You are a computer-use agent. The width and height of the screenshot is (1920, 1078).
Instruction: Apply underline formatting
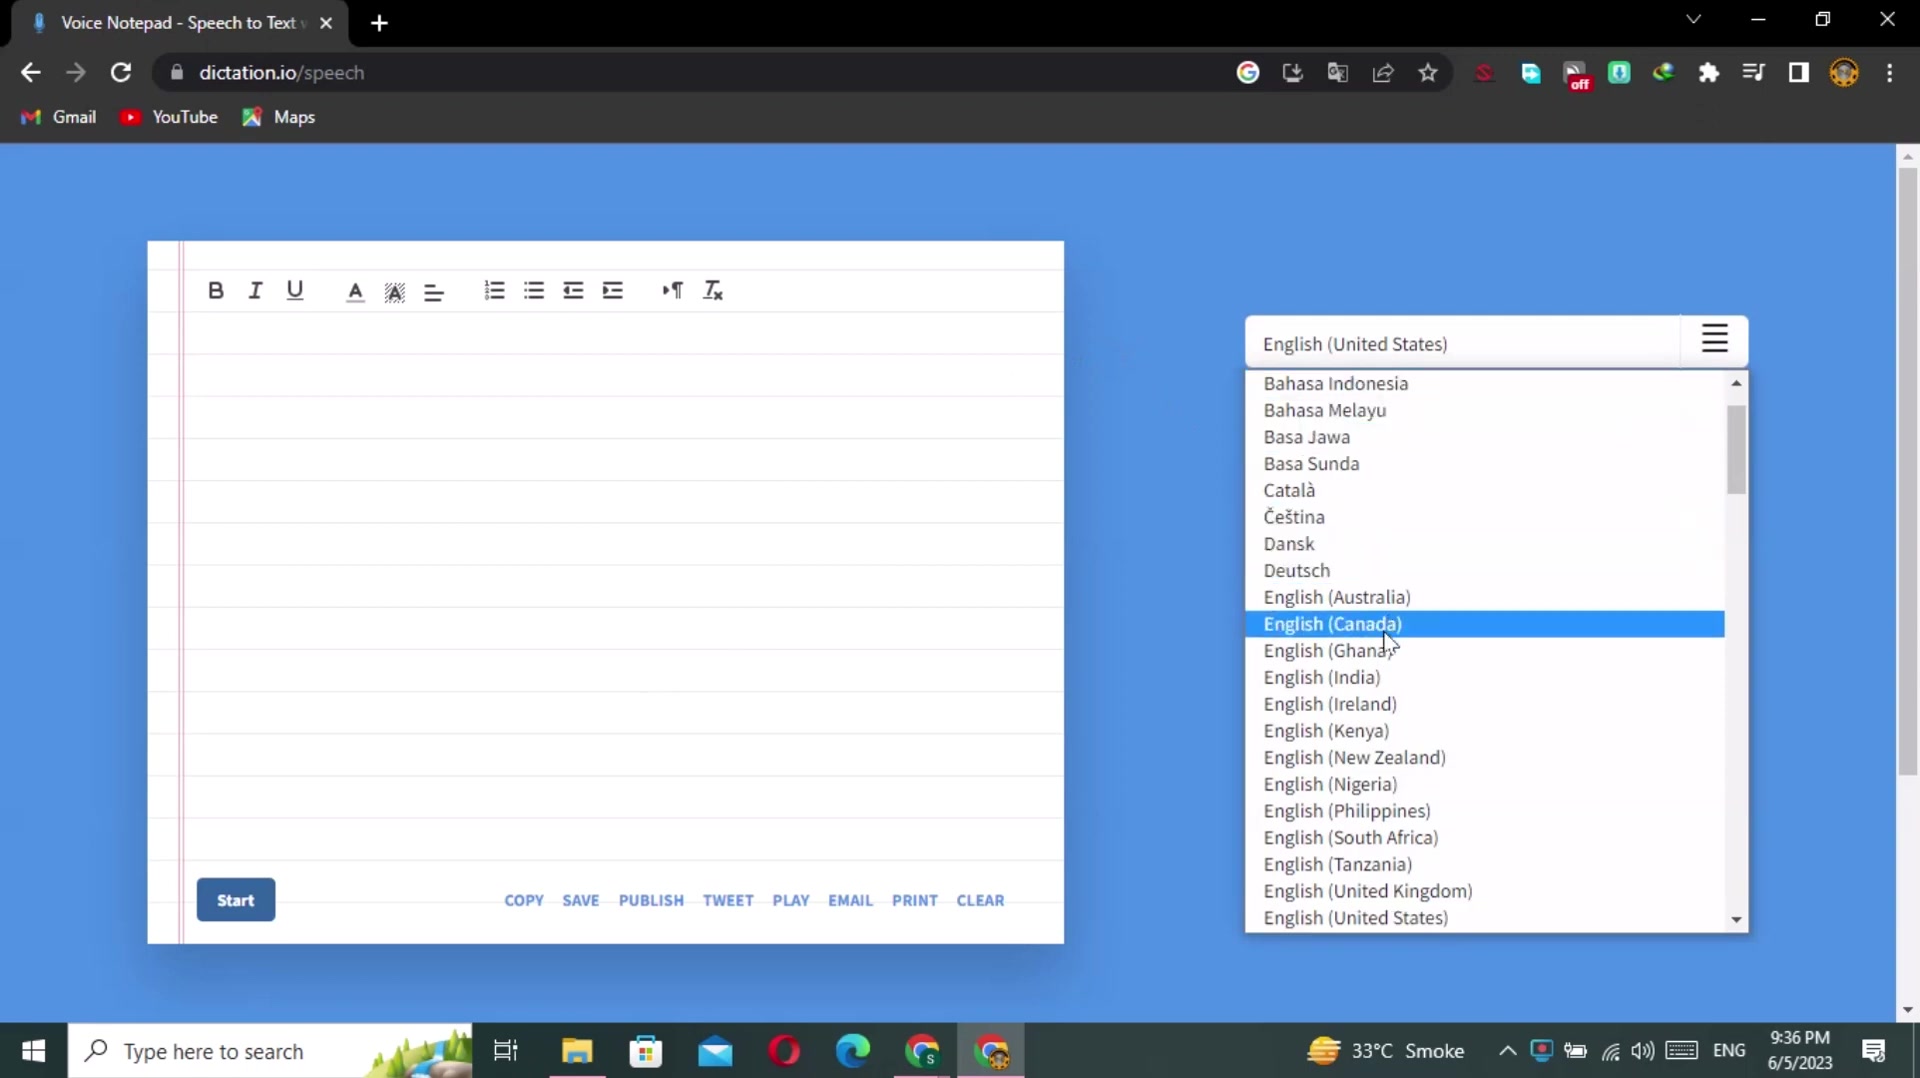pyautogui.click(x=295, y=290)
